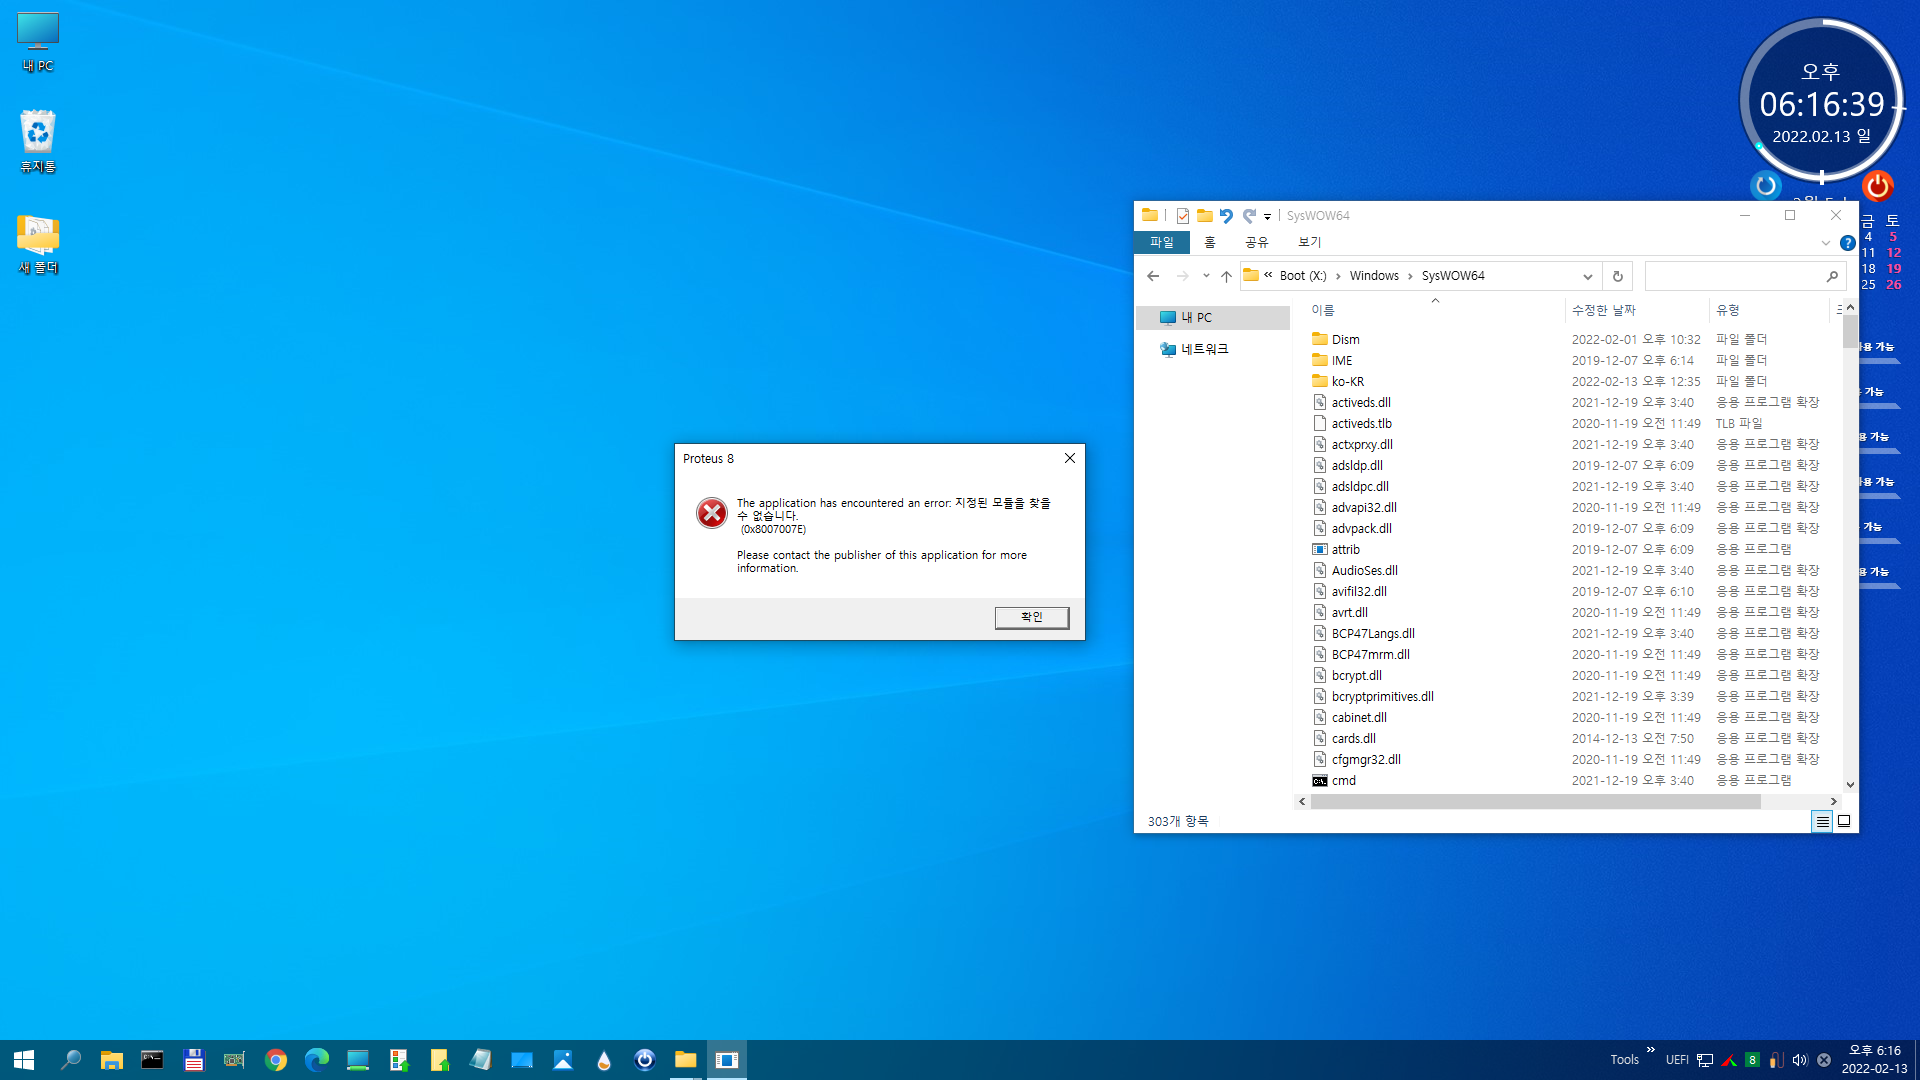Click the horizontal scrollbar right arrow in Explorer
The width and height of the screenshot is (1920, 1080).
1833,801
